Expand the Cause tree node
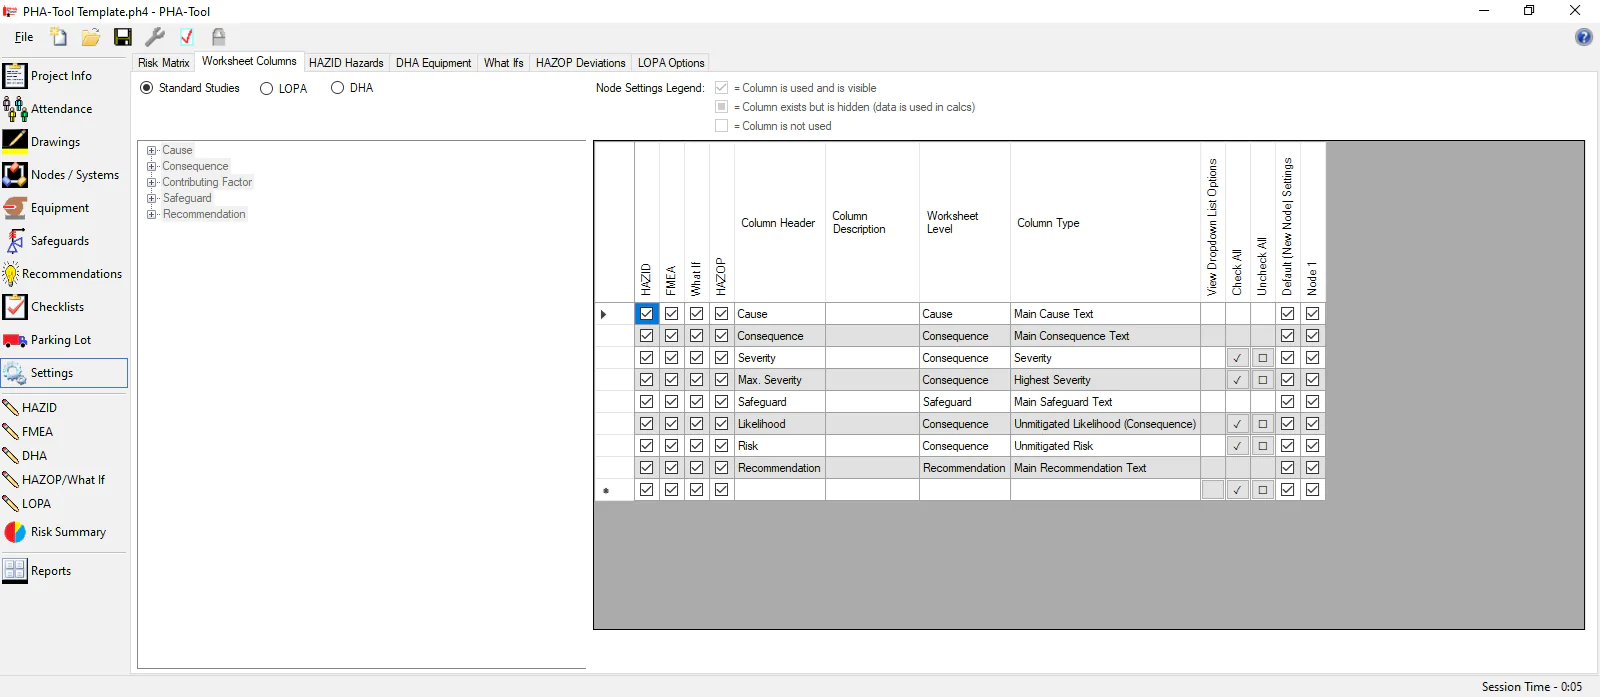 [152, 150]
